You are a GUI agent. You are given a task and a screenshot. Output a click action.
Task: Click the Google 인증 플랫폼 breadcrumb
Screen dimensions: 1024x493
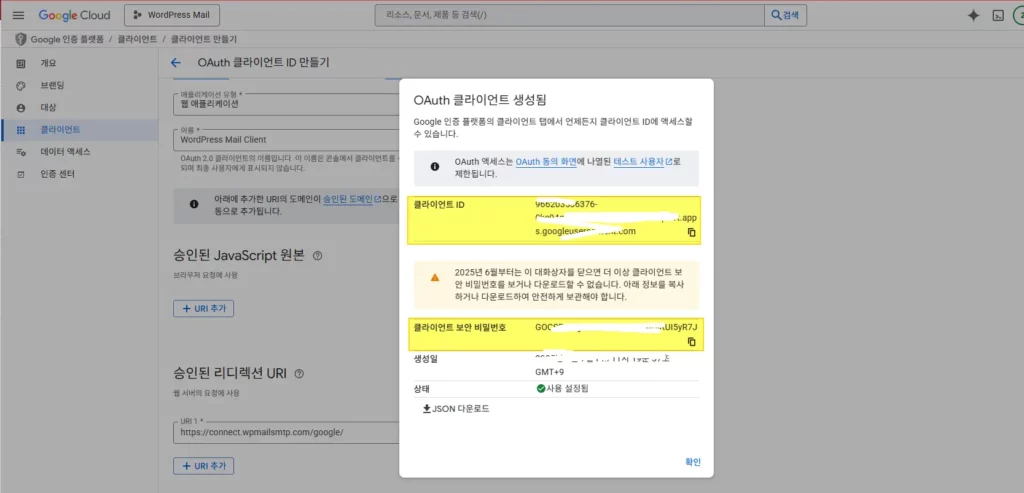(x=67, y=39)
